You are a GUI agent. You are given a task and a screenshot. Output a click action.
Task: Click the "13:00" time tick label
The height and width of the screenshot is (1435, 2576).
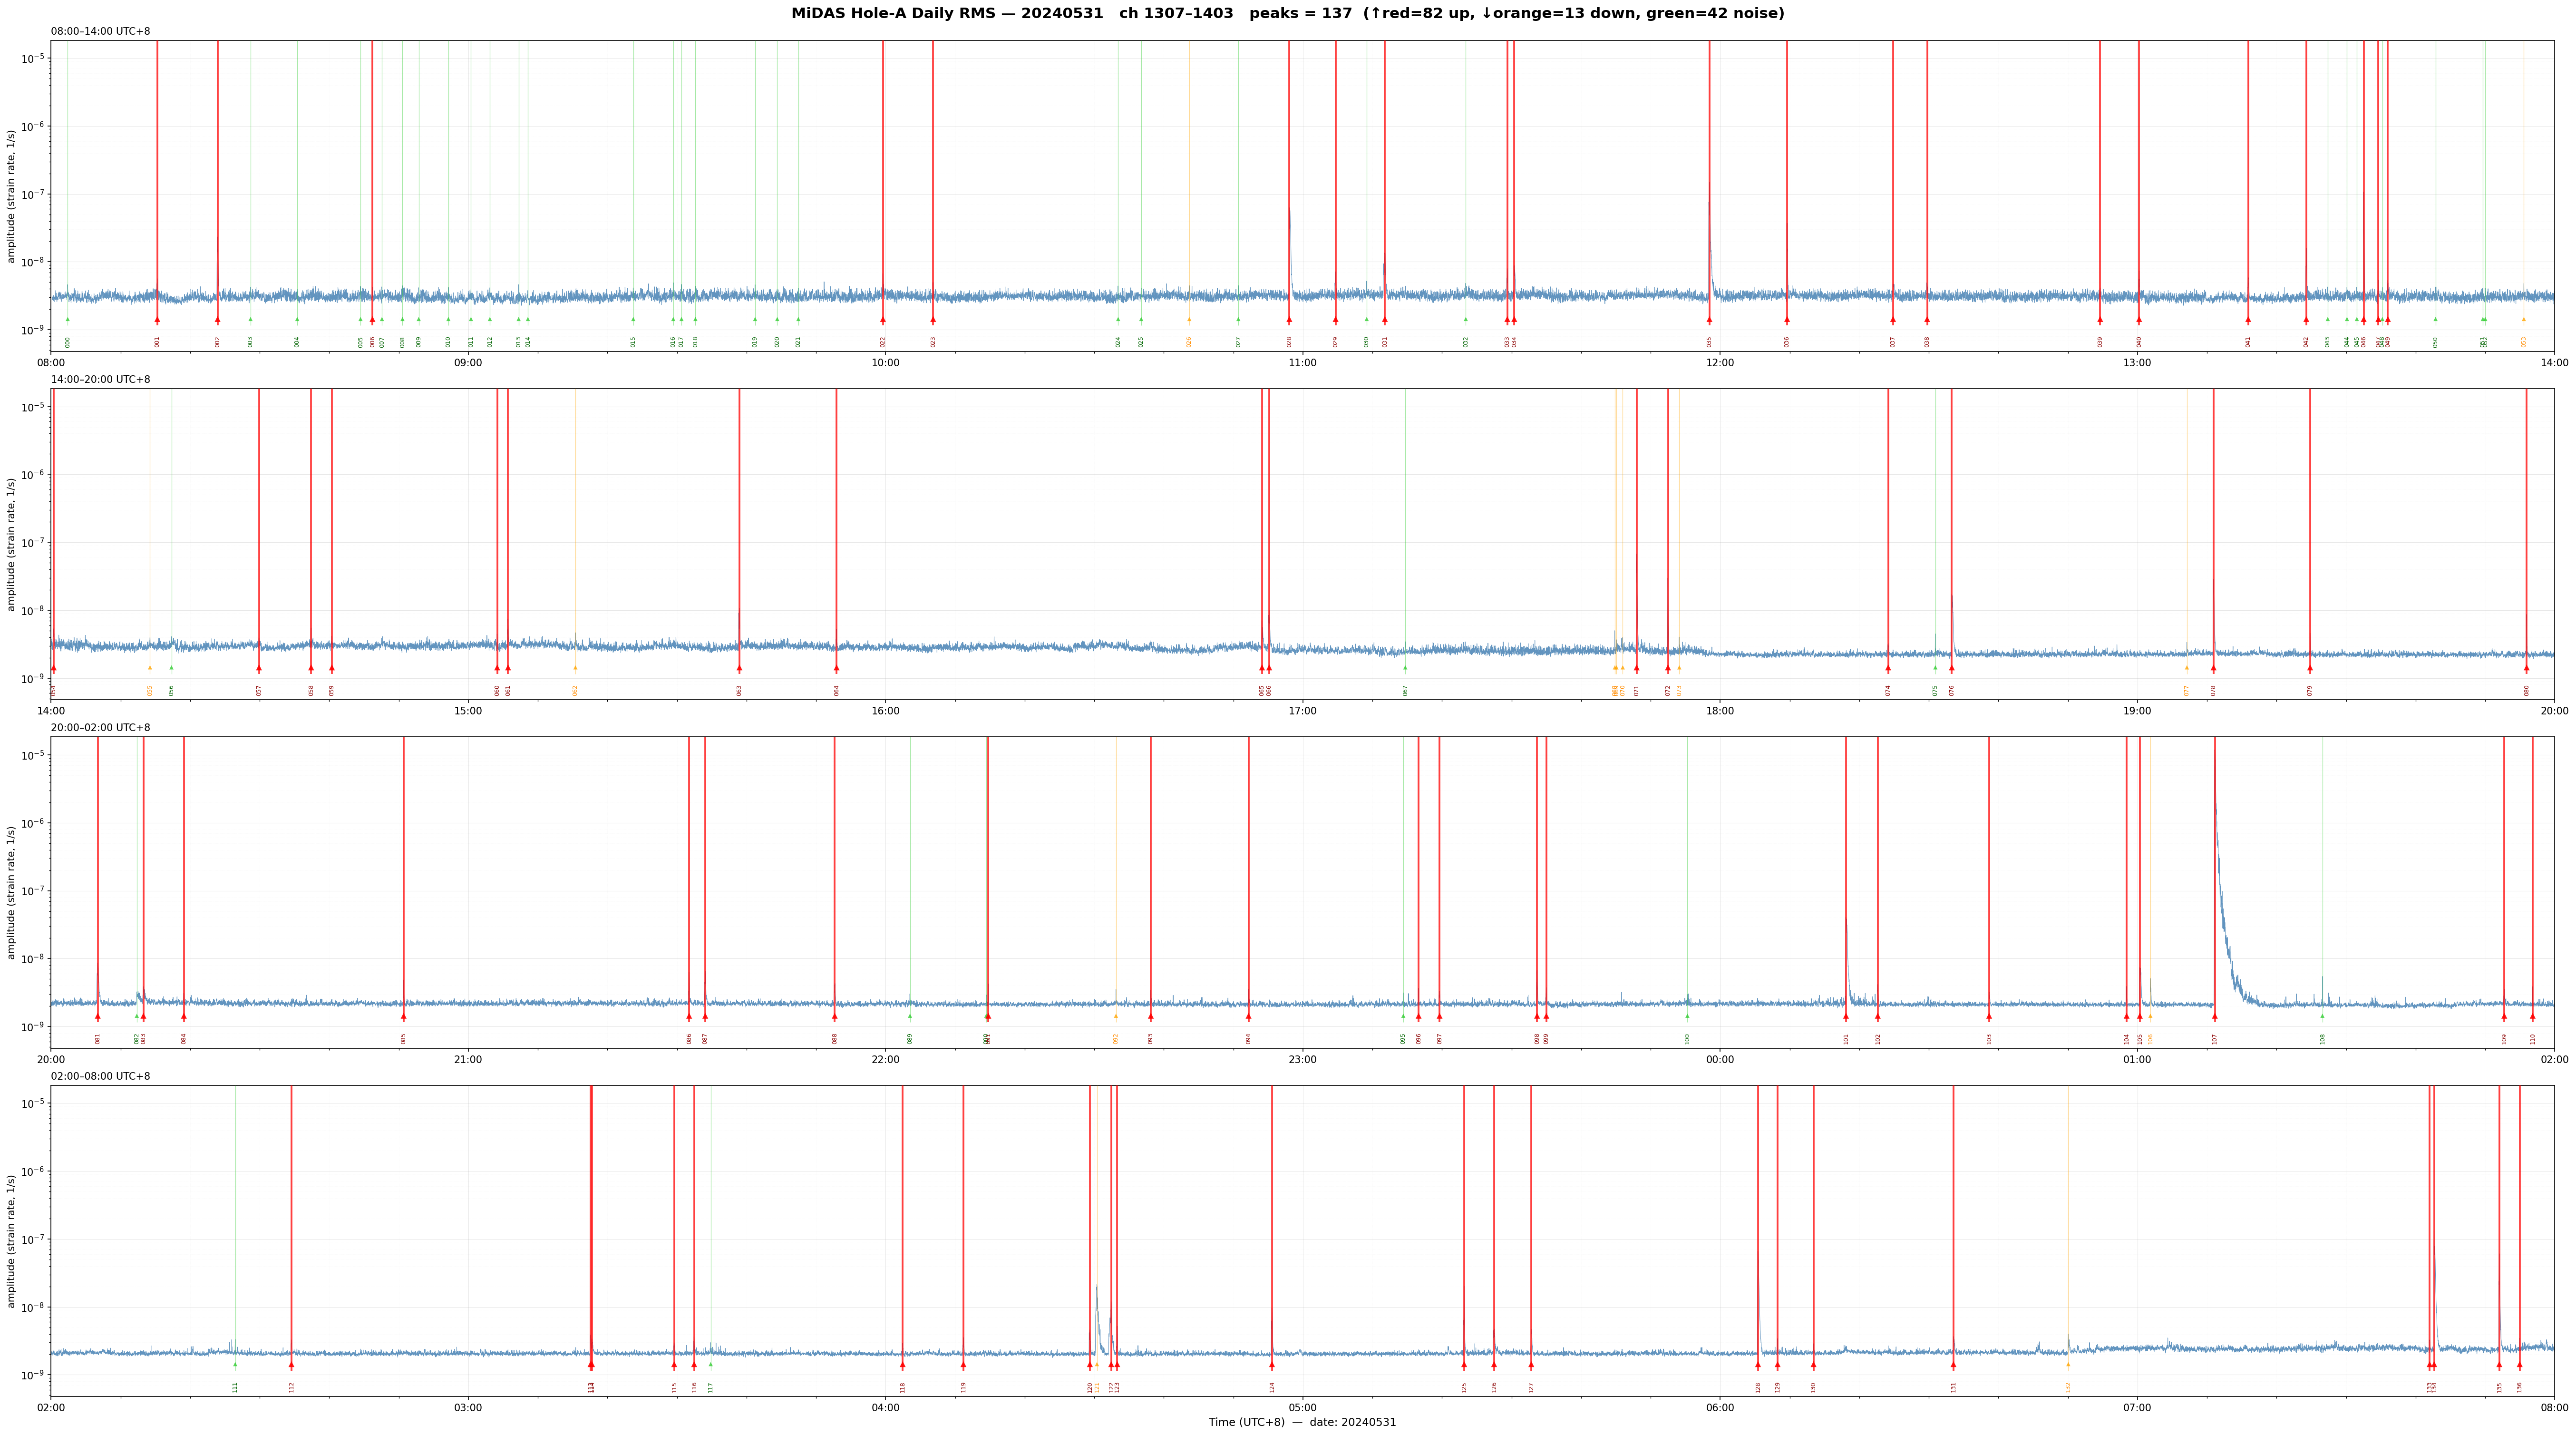(2137, 363)
